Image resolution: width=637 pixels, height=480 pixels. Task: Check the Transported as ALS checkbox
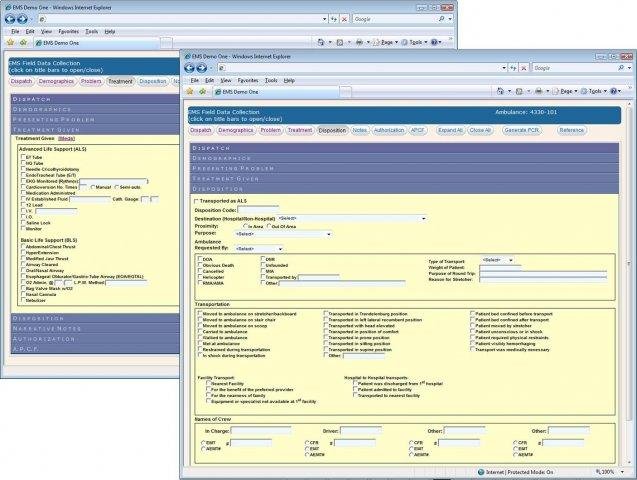[x=196, y=201]
